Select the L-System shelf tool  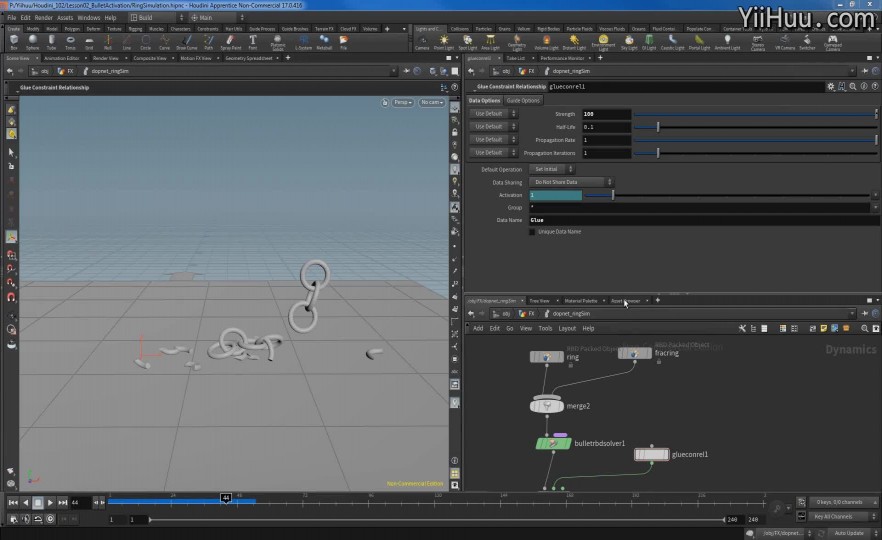point(303,42)
